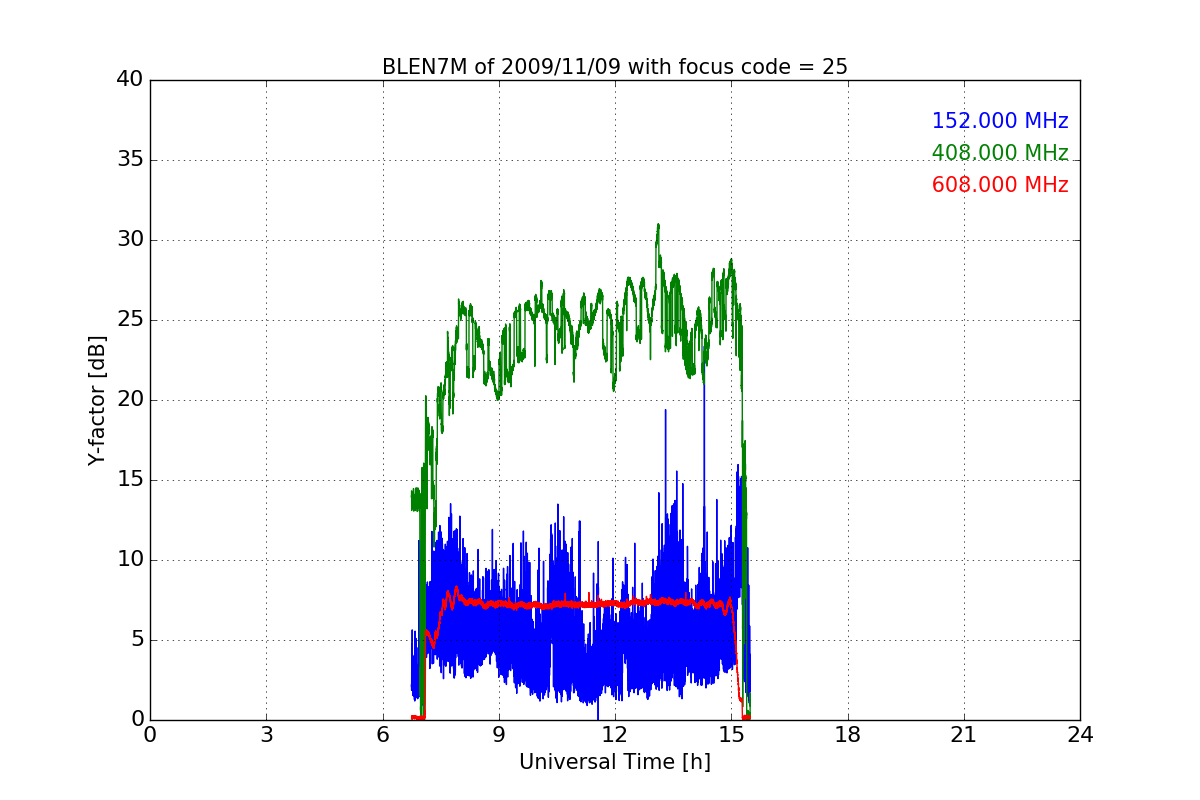The image size is (1200, 800).
Task: Select the y-axis tick label 20
Action: pyautogui.click(x=130, y=400)
